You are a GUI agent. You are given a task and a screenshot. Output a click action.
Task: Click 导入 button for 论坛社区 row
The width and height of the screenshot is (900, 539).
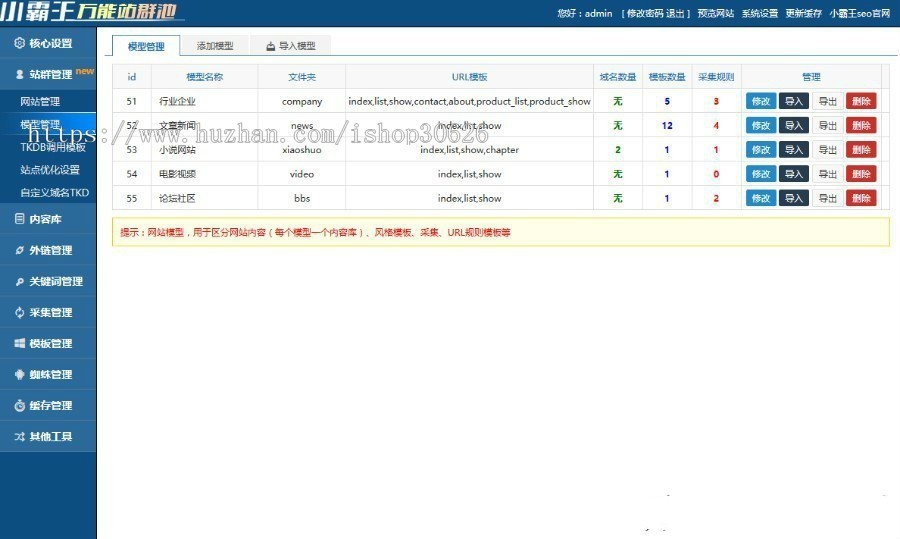point(794,198)
